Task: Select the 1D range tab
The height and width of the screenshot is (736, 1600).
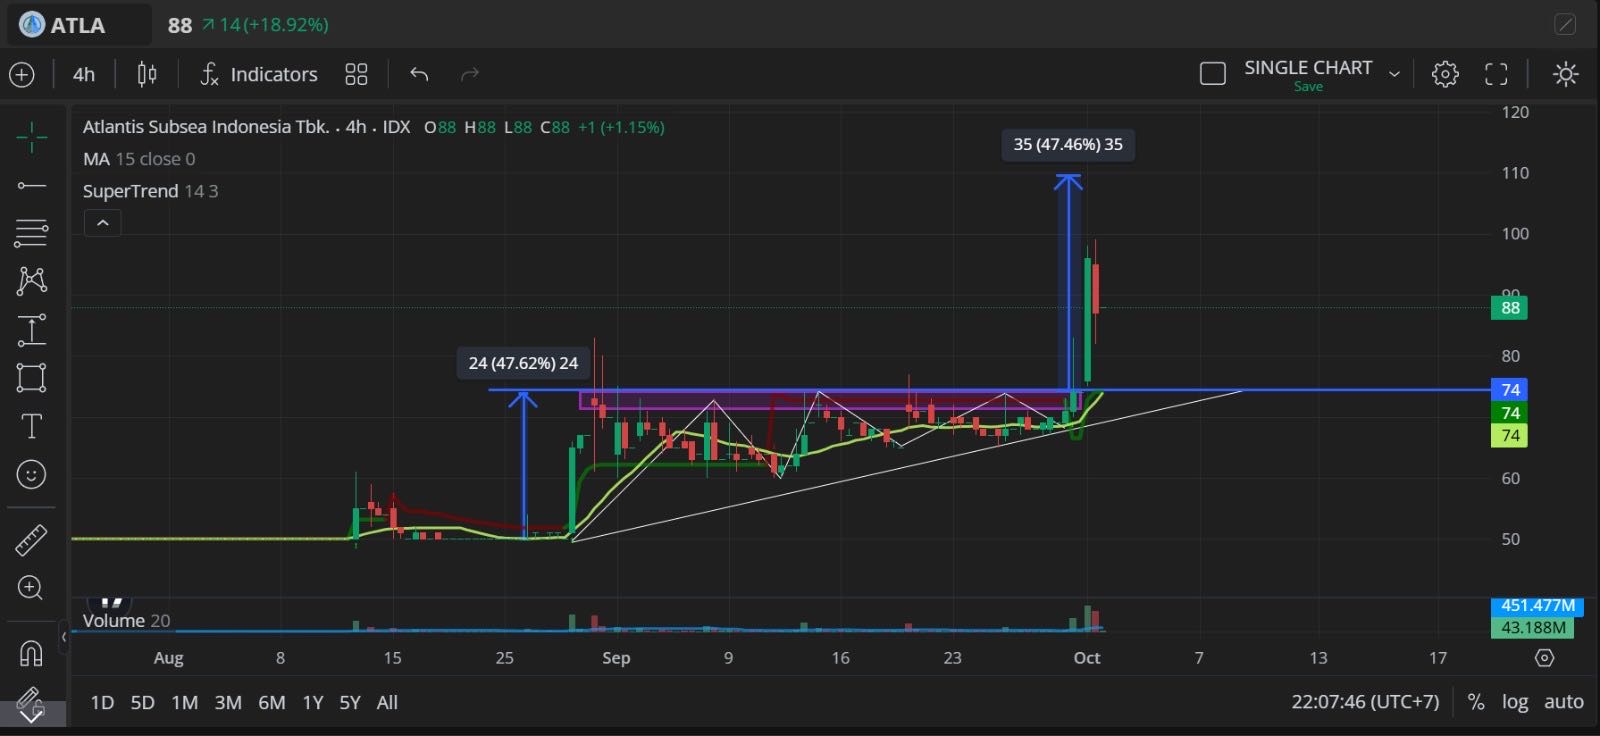Action: (102, 702)
